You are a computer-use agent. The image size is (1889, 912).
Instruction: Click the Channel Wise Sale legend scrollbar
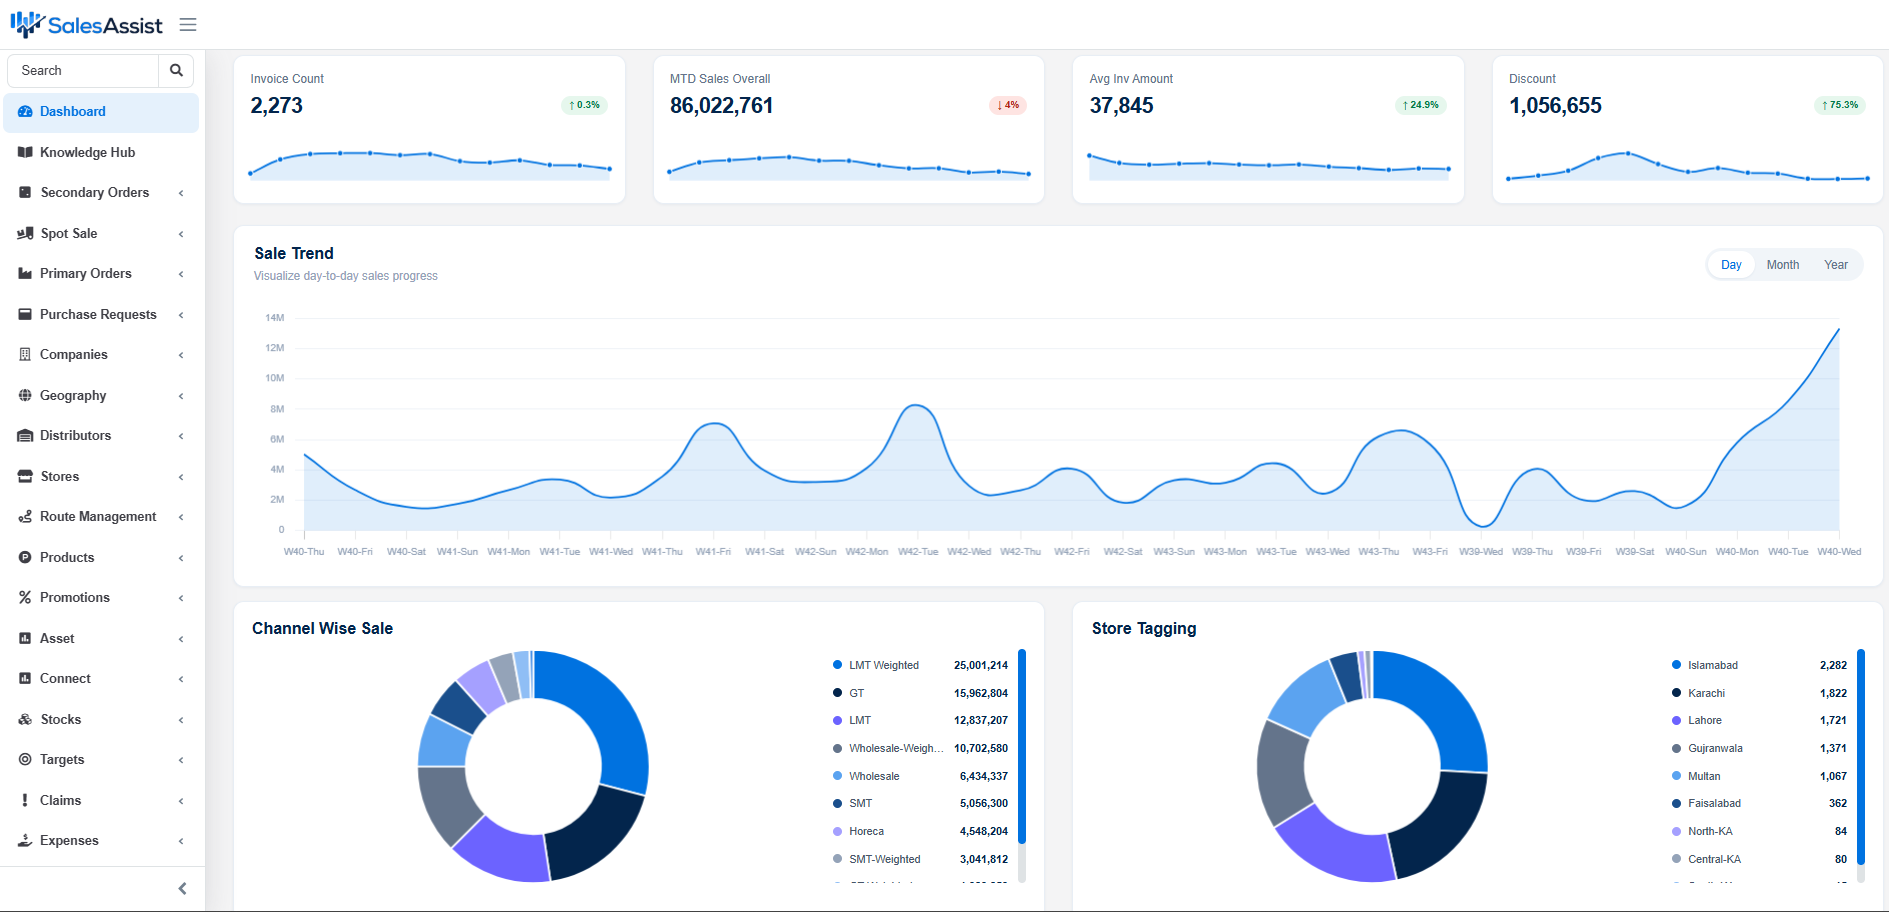(1022, 746)
